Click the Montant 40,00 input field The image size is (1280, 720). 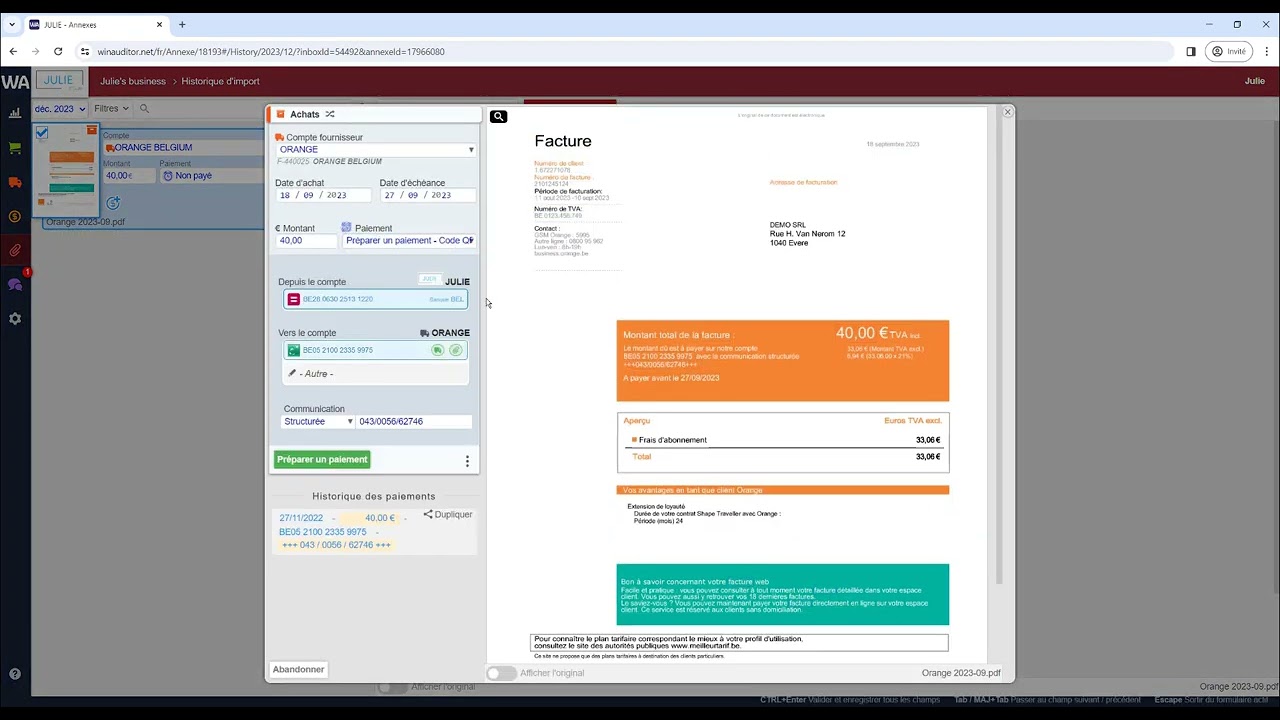pyautogui.click(x=307, y=241)
